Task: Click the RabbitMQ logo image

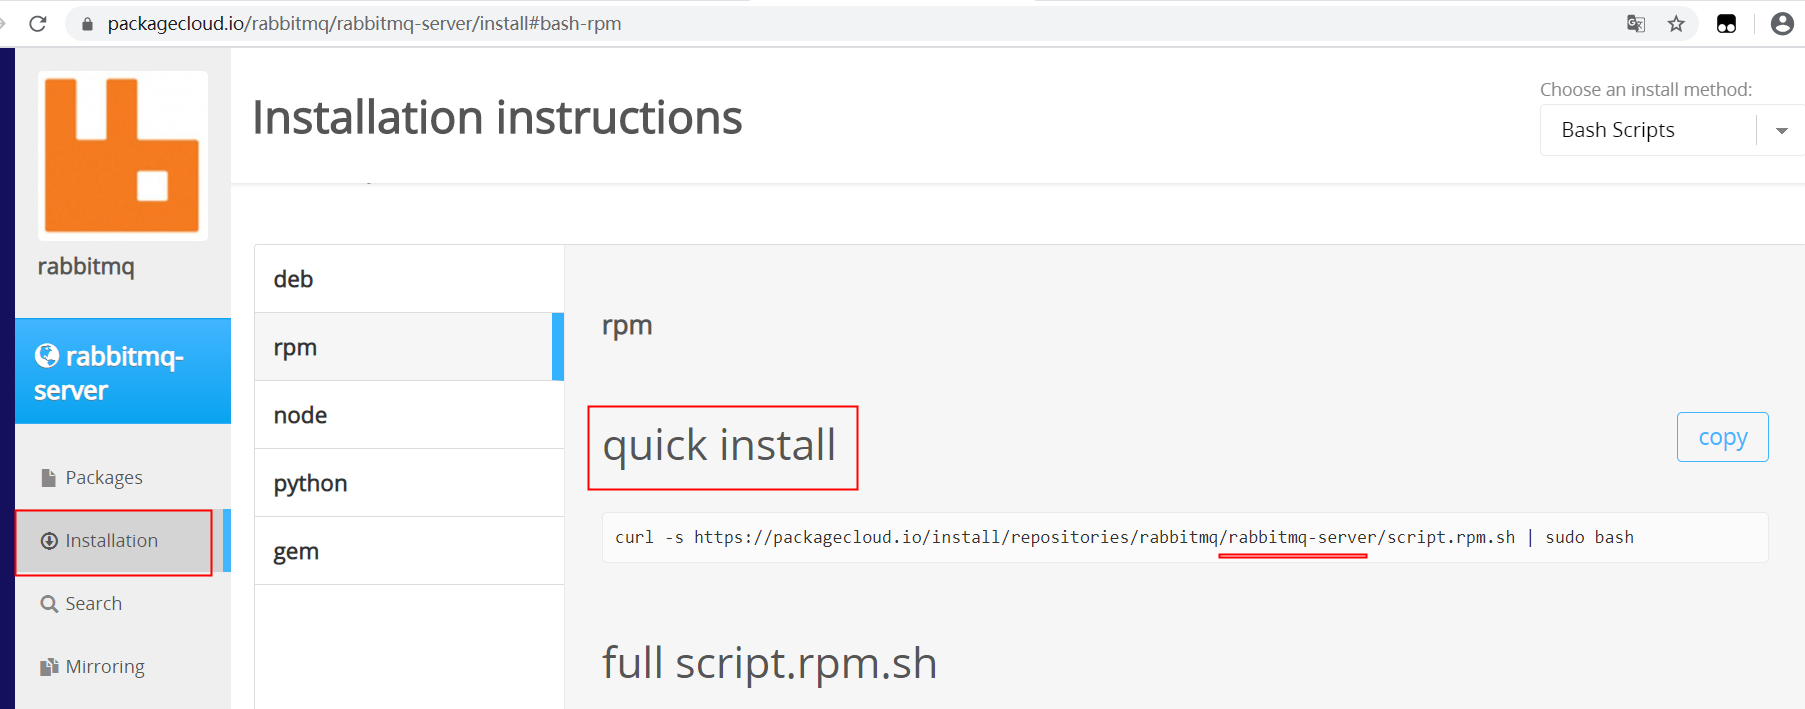Action: pos(123,155)
